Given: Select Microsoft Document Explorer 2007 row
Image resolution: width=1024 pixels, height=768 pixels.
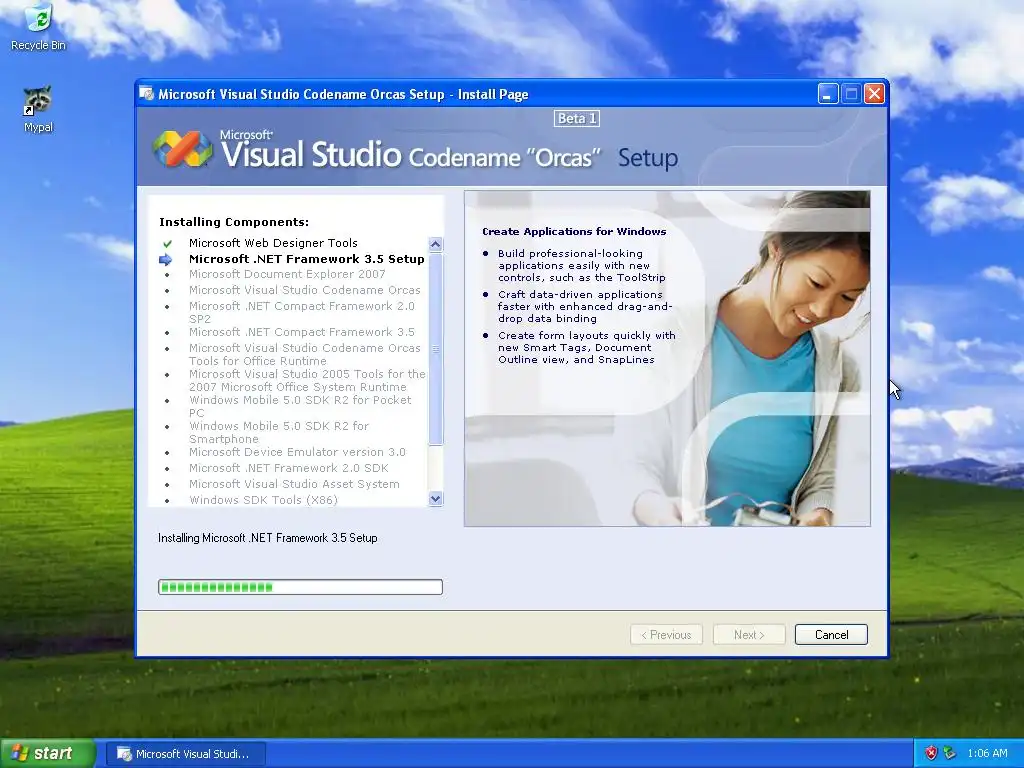Looking at the screenshot, I should [287, 274].
